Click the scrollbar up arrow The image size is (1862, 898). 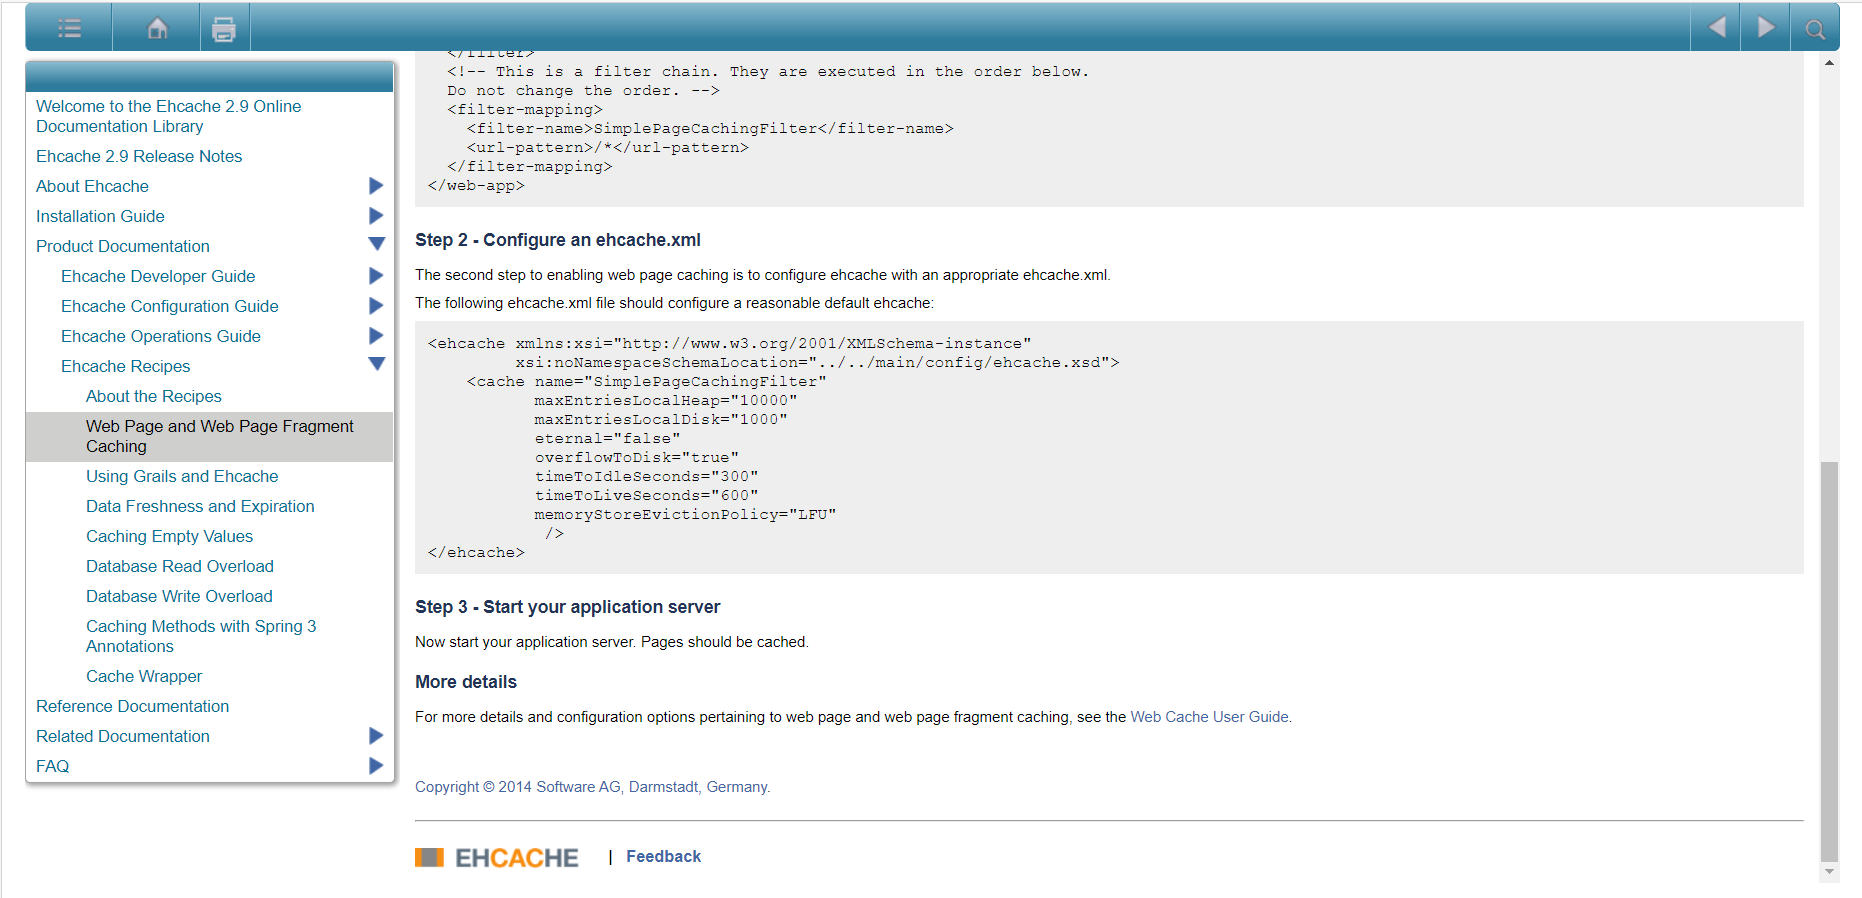click(x=1829, y=63)
